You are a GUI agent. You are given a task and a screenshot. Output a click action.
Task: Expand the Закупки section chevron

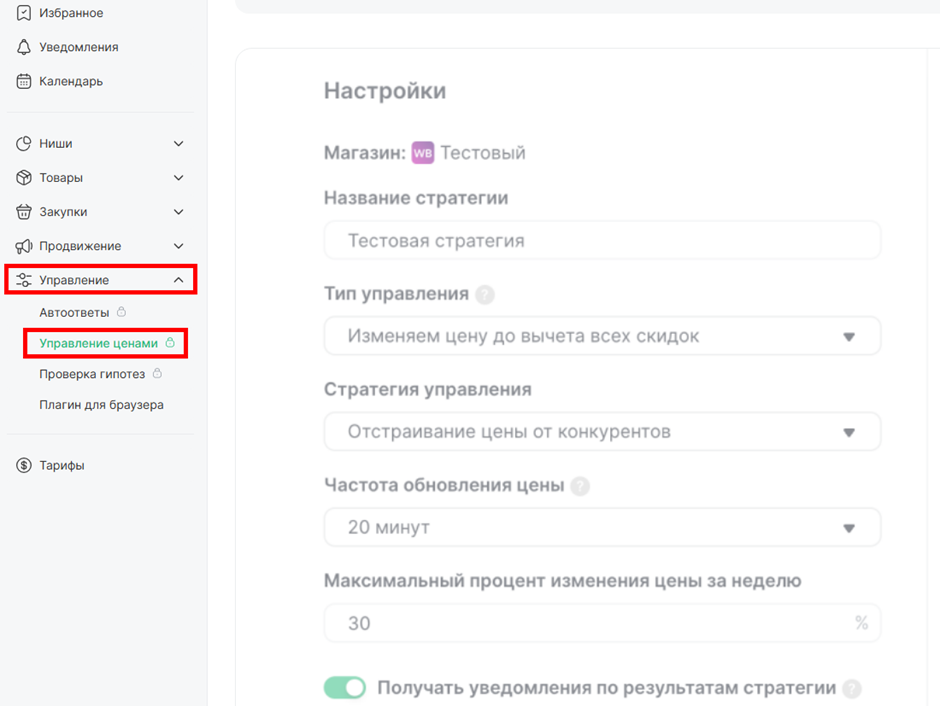pyautogui.click(x=178, y=212)
